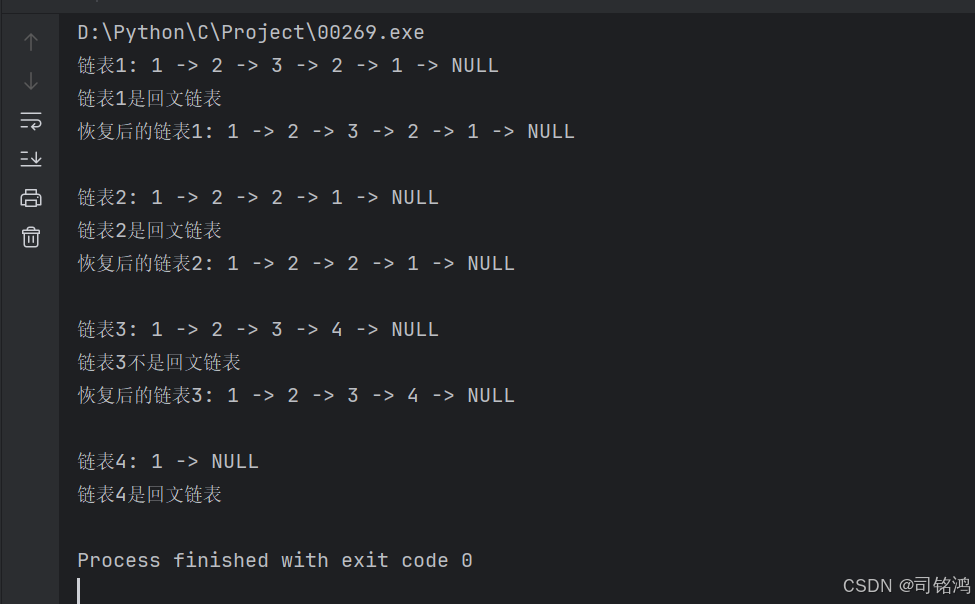Click the D:\Python\C\Project\00269.exe path line
Screen dimensions: 975x604
pos(251,32)
